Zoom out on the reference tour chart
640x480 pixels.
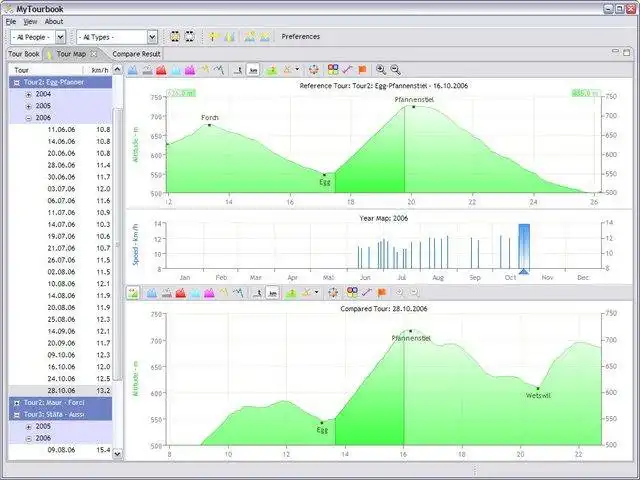point(395,70)
